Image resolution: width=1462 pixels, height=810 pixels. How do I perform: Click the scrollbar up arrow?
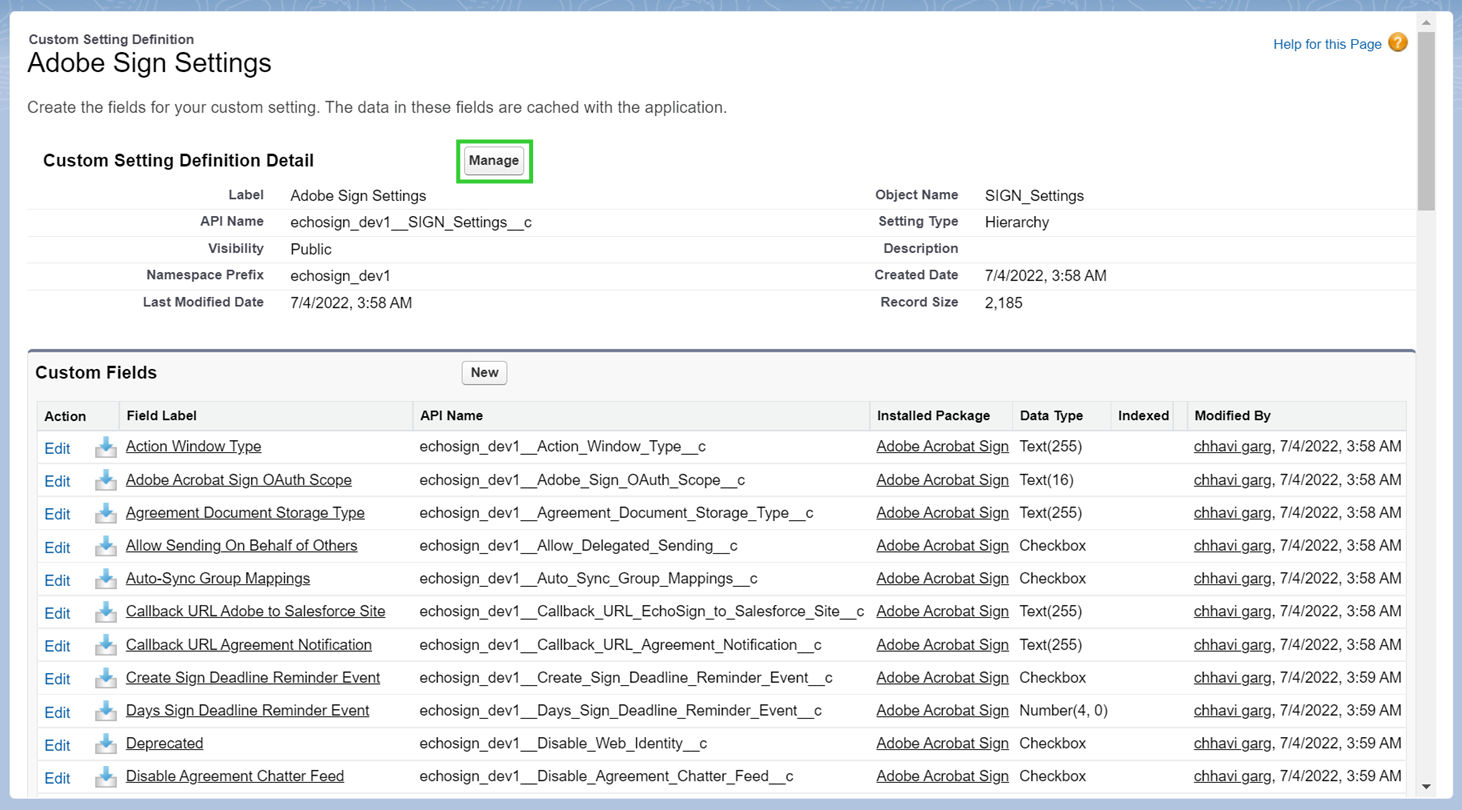1427,22
